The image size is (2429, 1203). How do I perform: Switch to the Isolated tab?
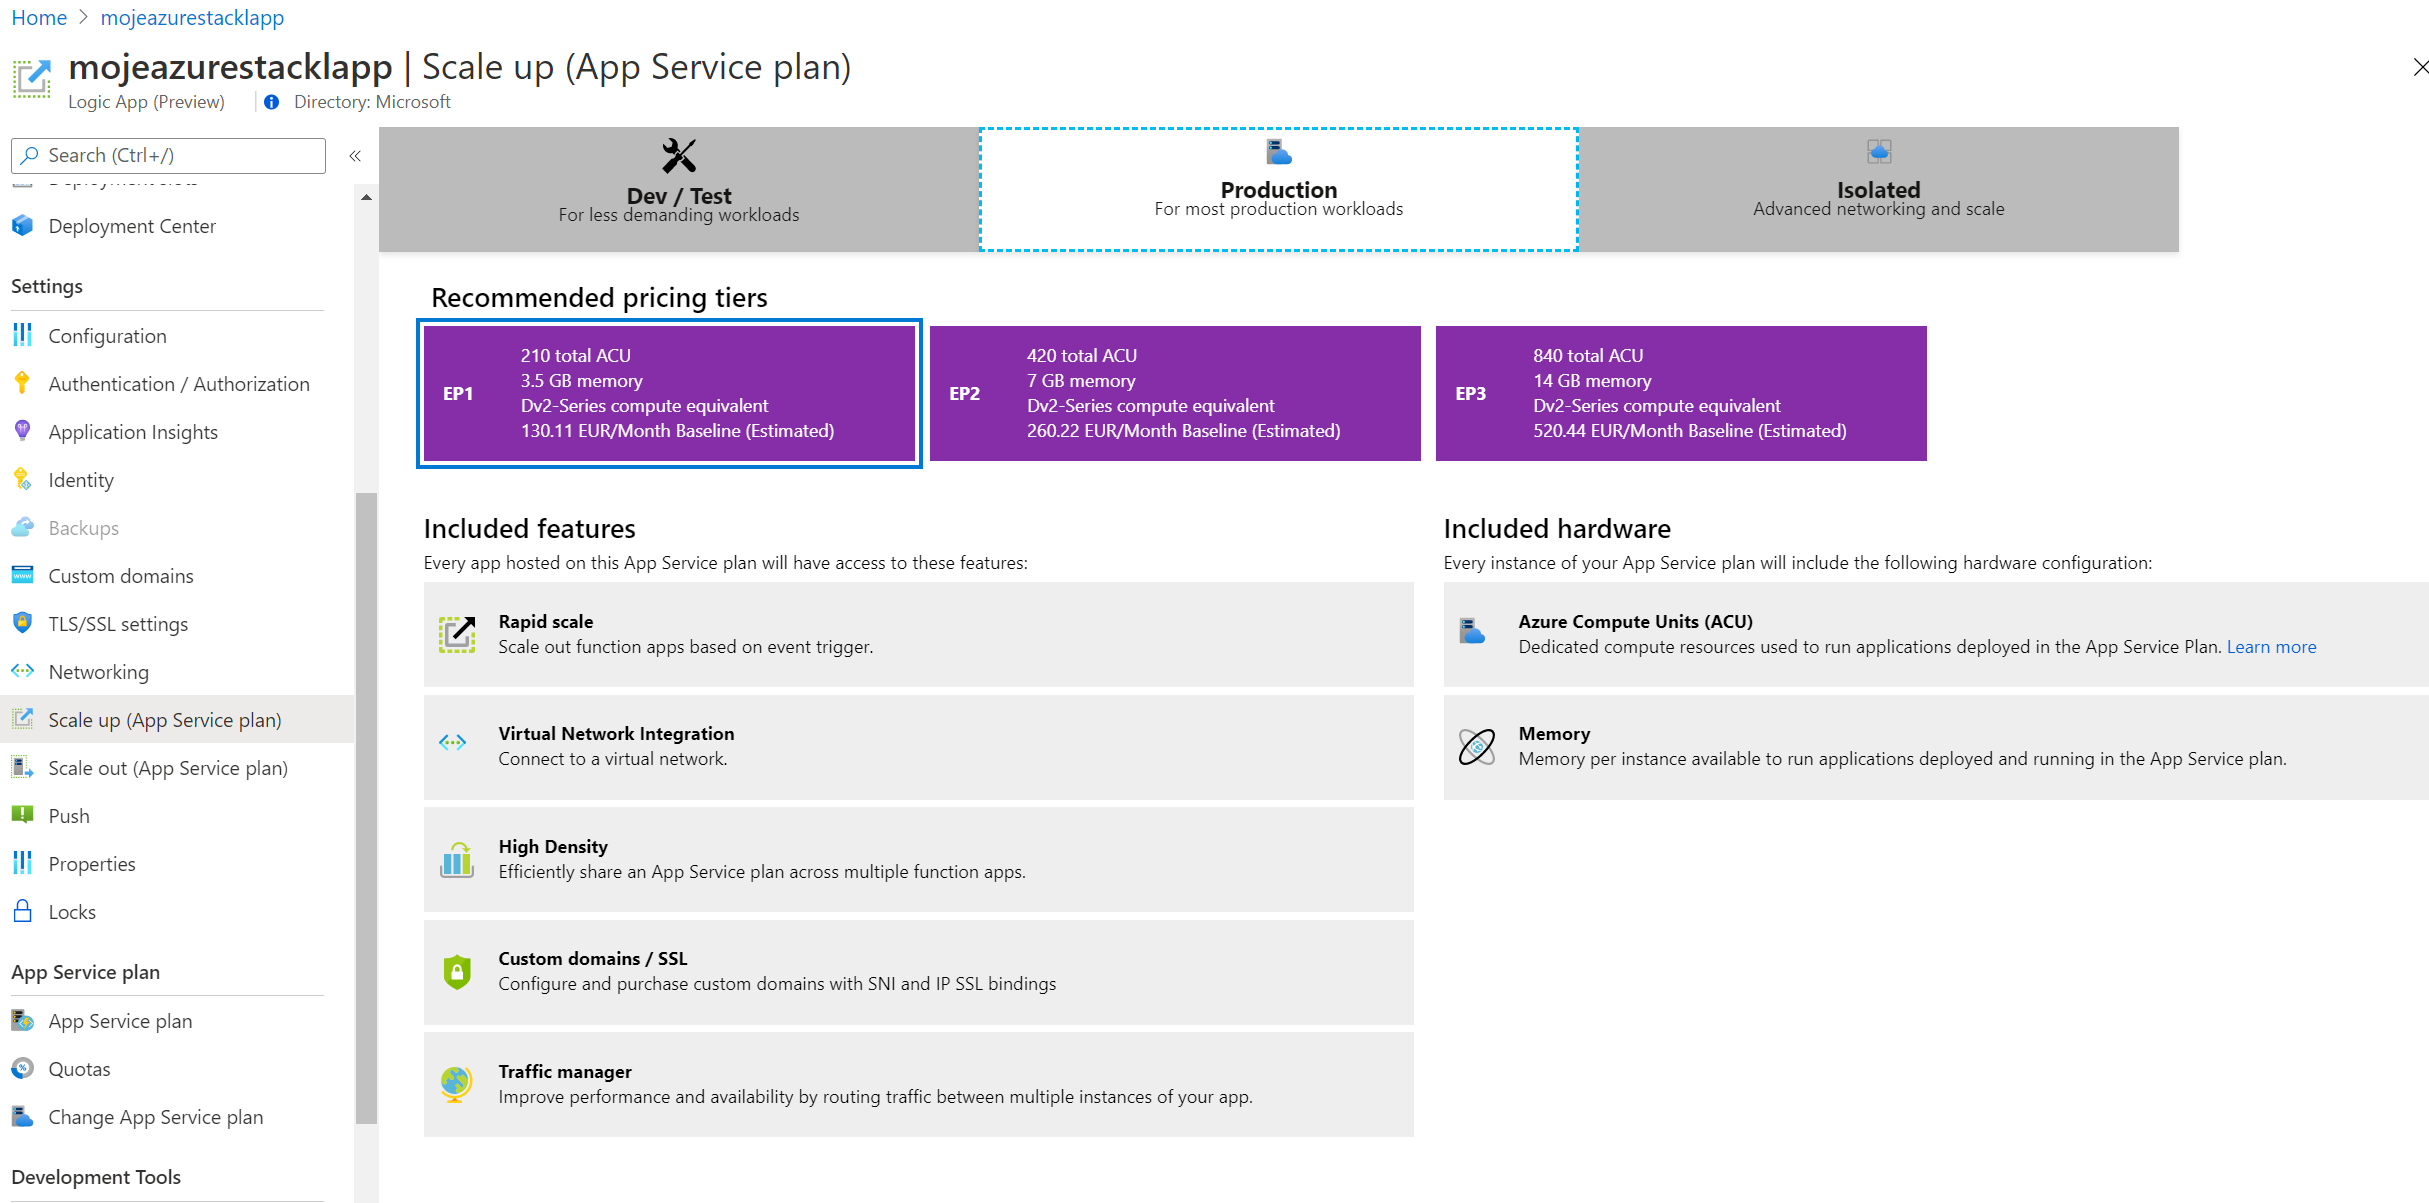(1877, 189)
